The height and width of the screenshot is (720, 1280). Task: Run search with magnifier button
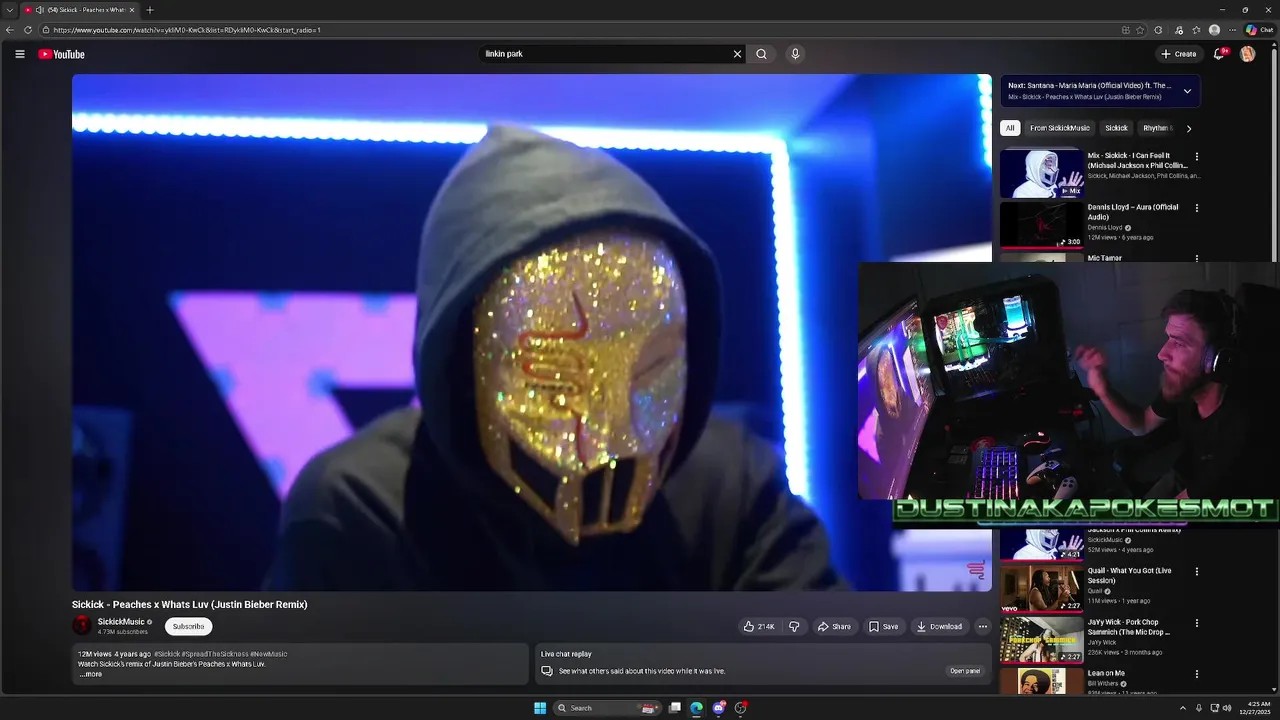761,54
